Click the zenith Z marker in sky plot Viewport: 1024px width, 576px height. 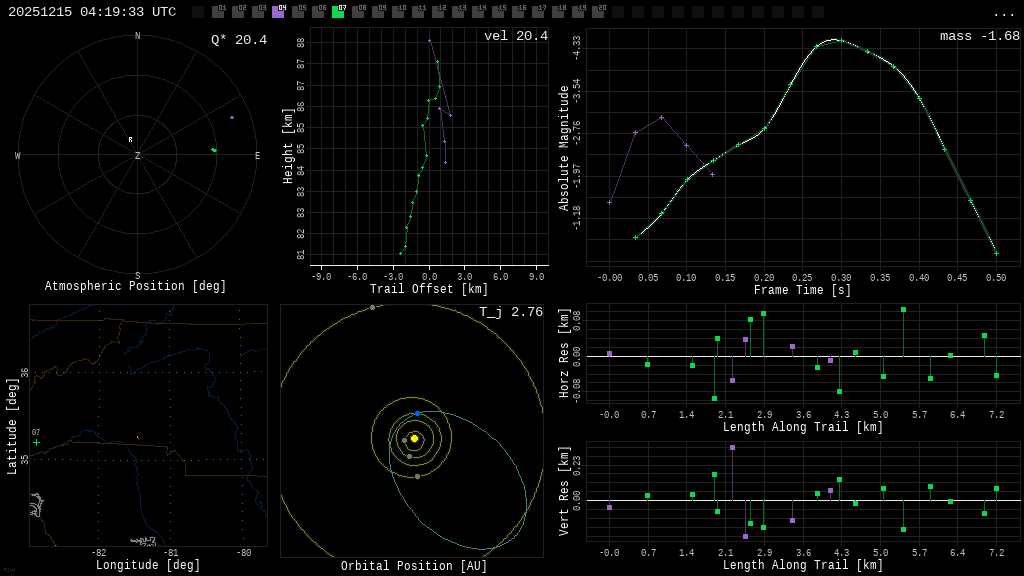[138, 156]
